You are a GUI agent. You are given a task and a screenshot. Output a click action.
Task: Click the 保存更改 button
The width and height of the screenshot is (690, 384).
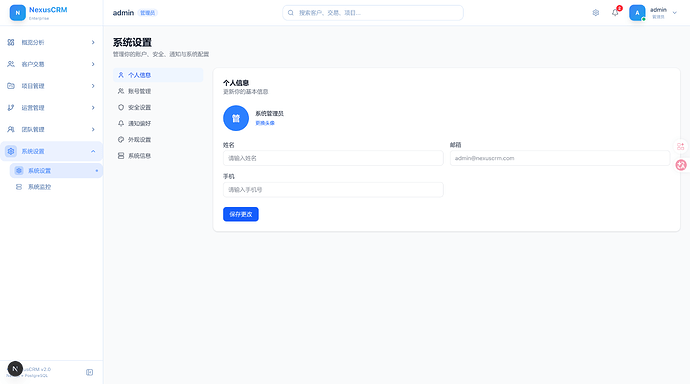click(x=241, y=214)
